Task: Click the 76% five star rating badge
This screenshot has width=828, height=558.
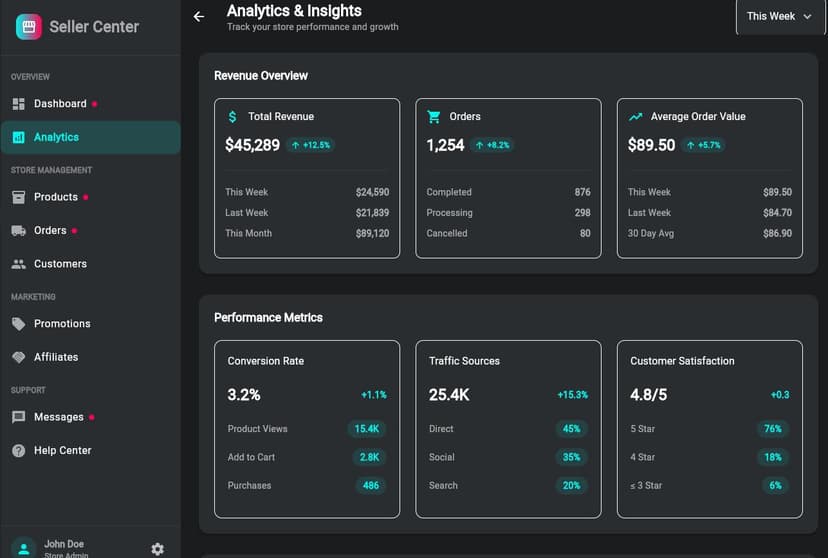Action: 772,429
